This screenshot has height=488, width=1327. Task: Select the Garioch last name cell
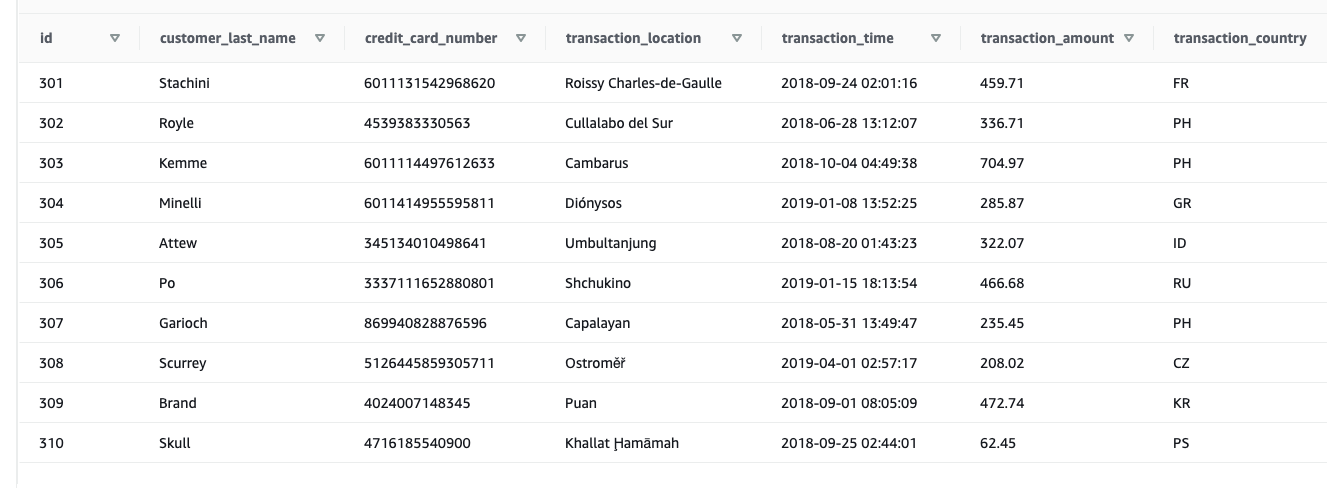click(x=183, y=324)
